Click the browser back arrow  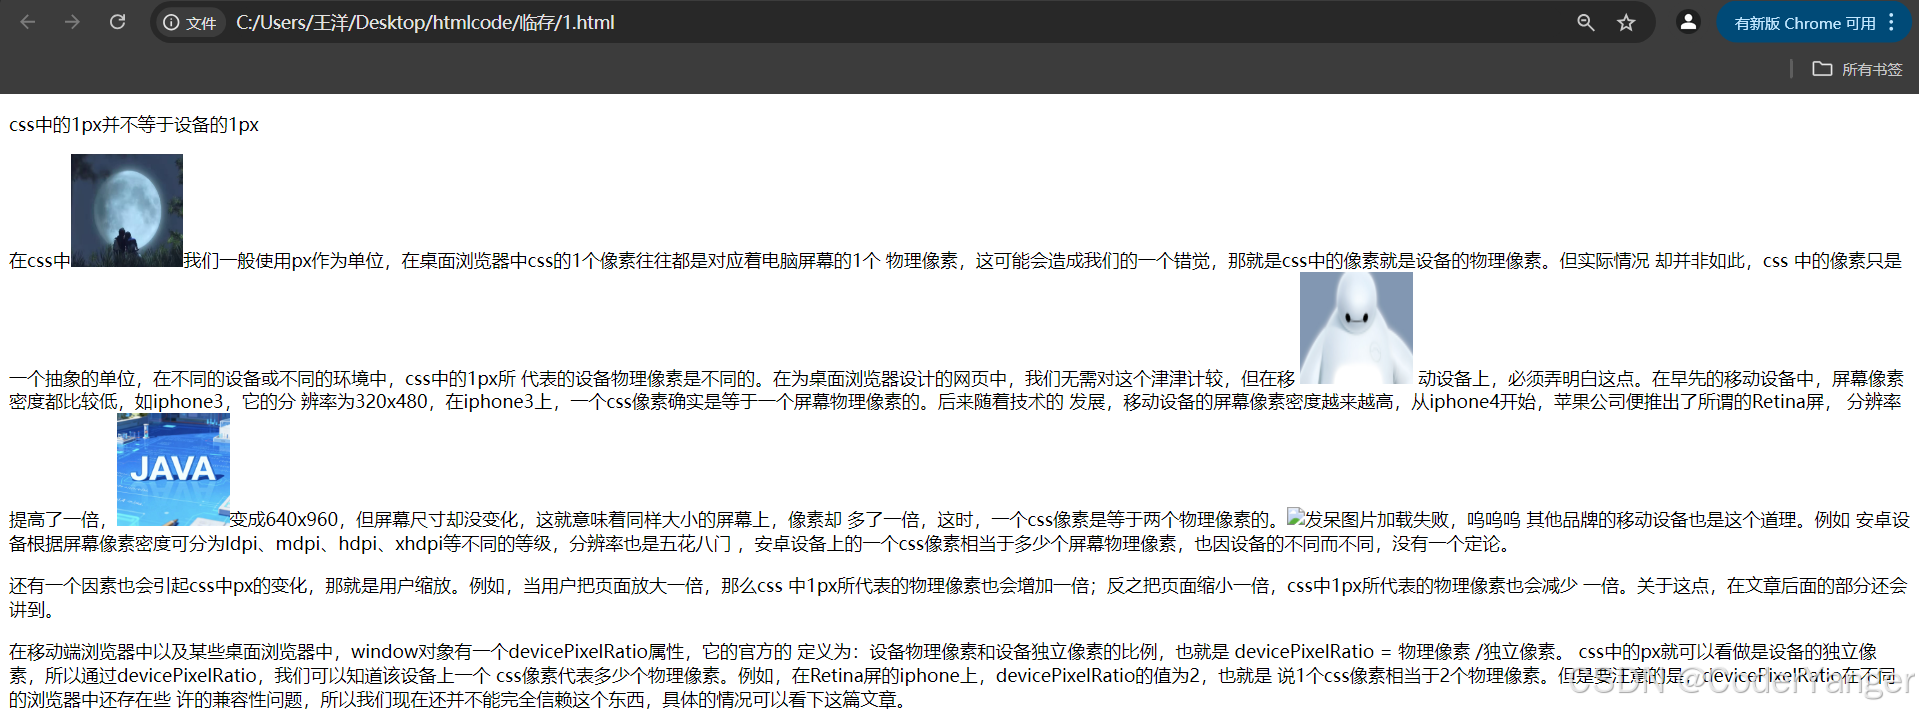pos(28,22)
